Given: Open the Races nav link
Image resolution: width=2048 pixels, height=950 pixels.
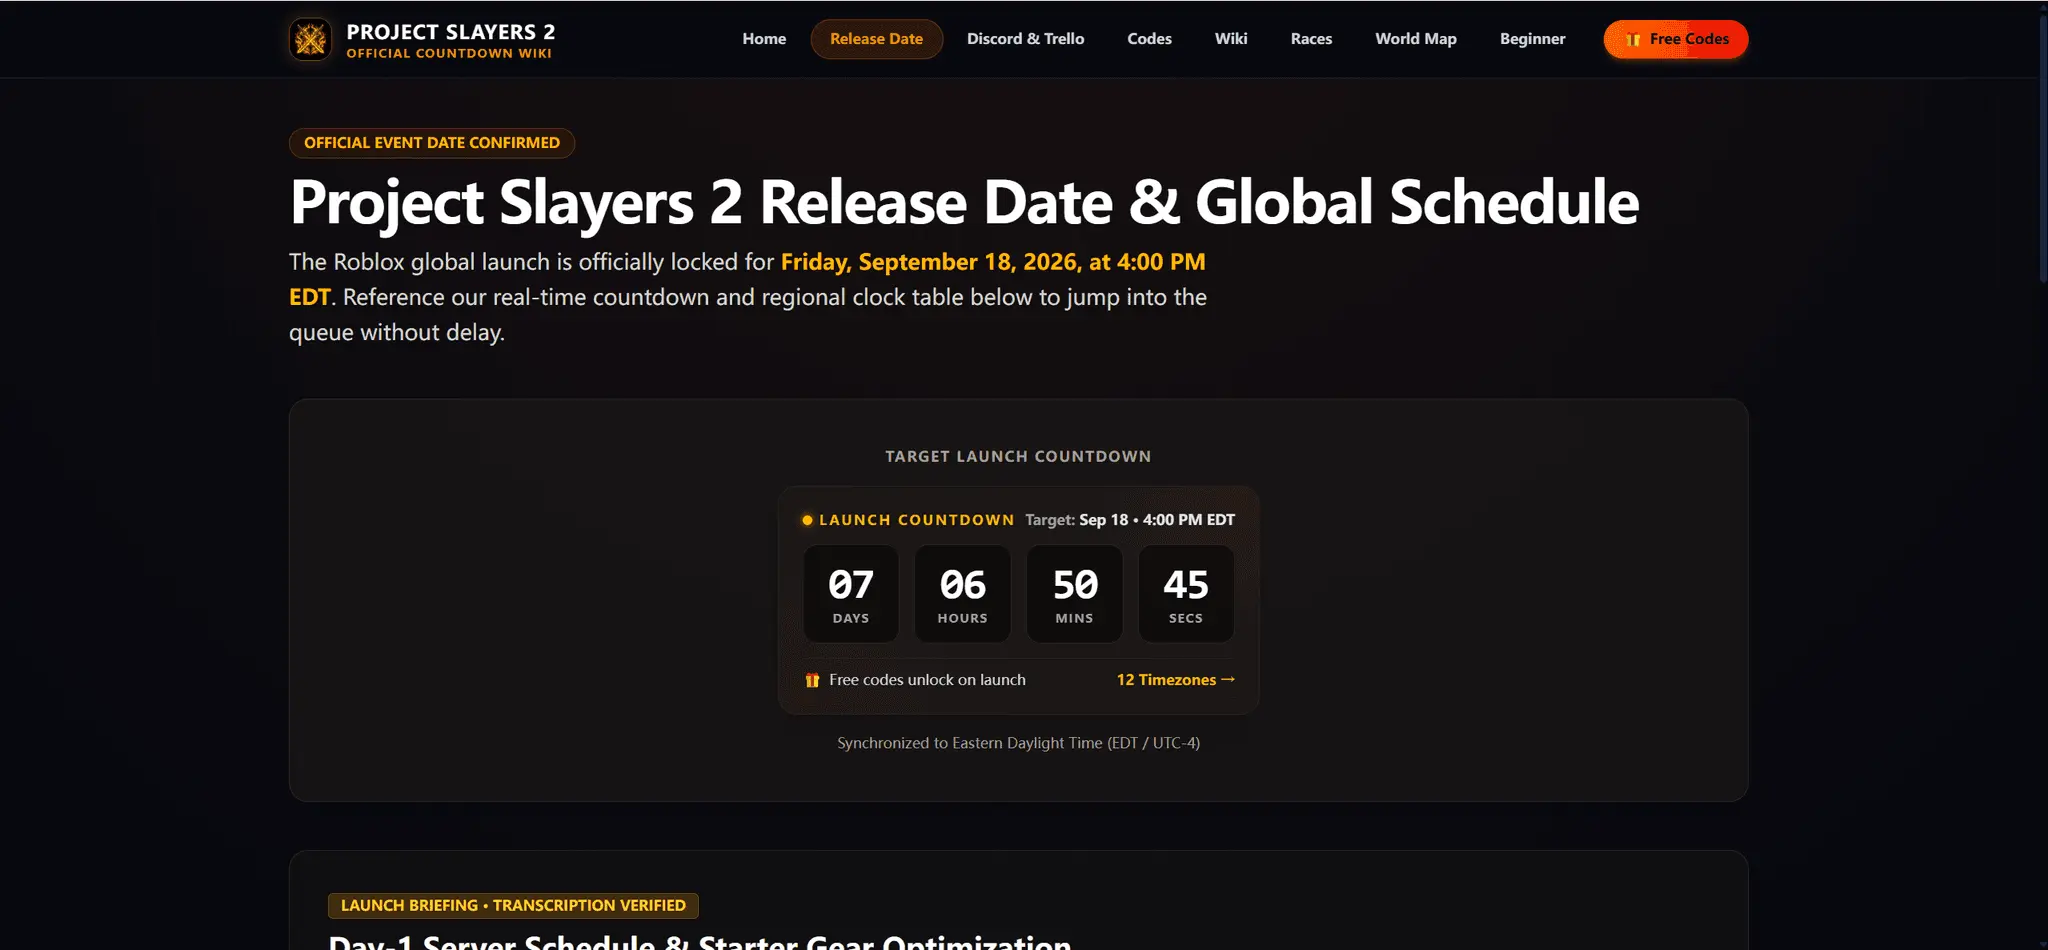Looking at the screenshot, I should 1311,39.
